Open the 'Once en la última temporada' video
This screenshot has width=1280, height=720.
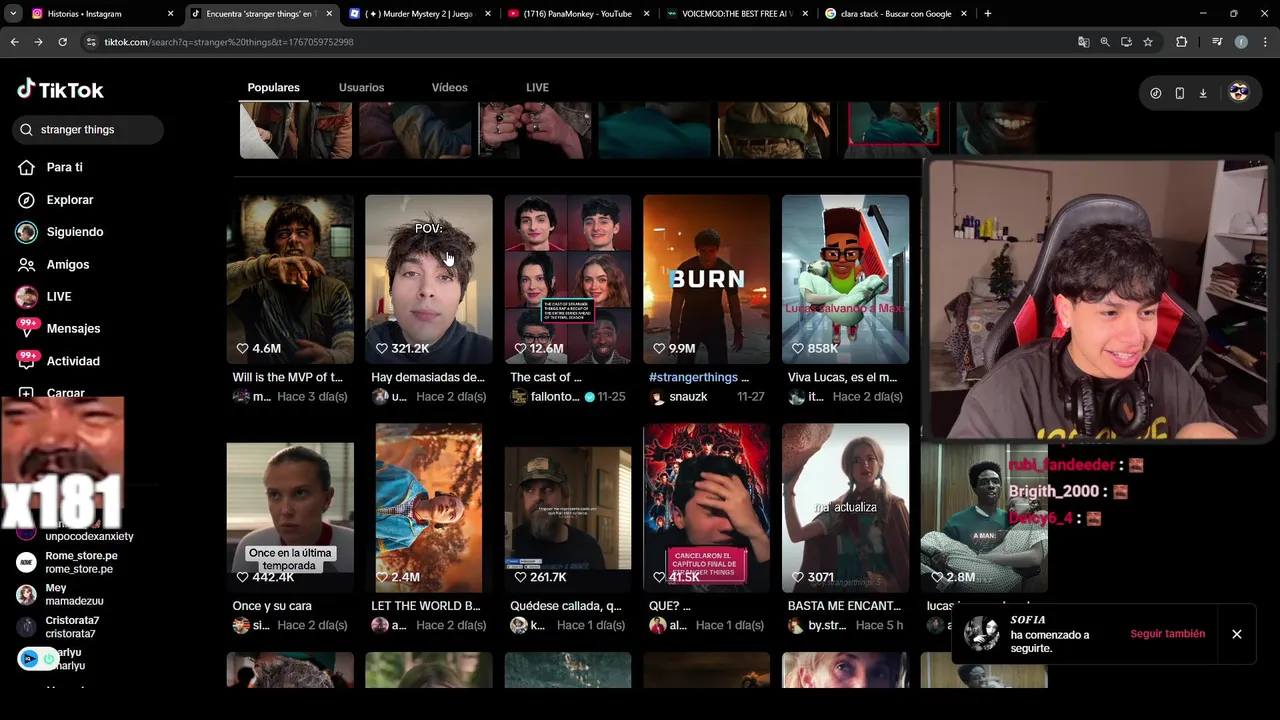(x=290, y=508)
